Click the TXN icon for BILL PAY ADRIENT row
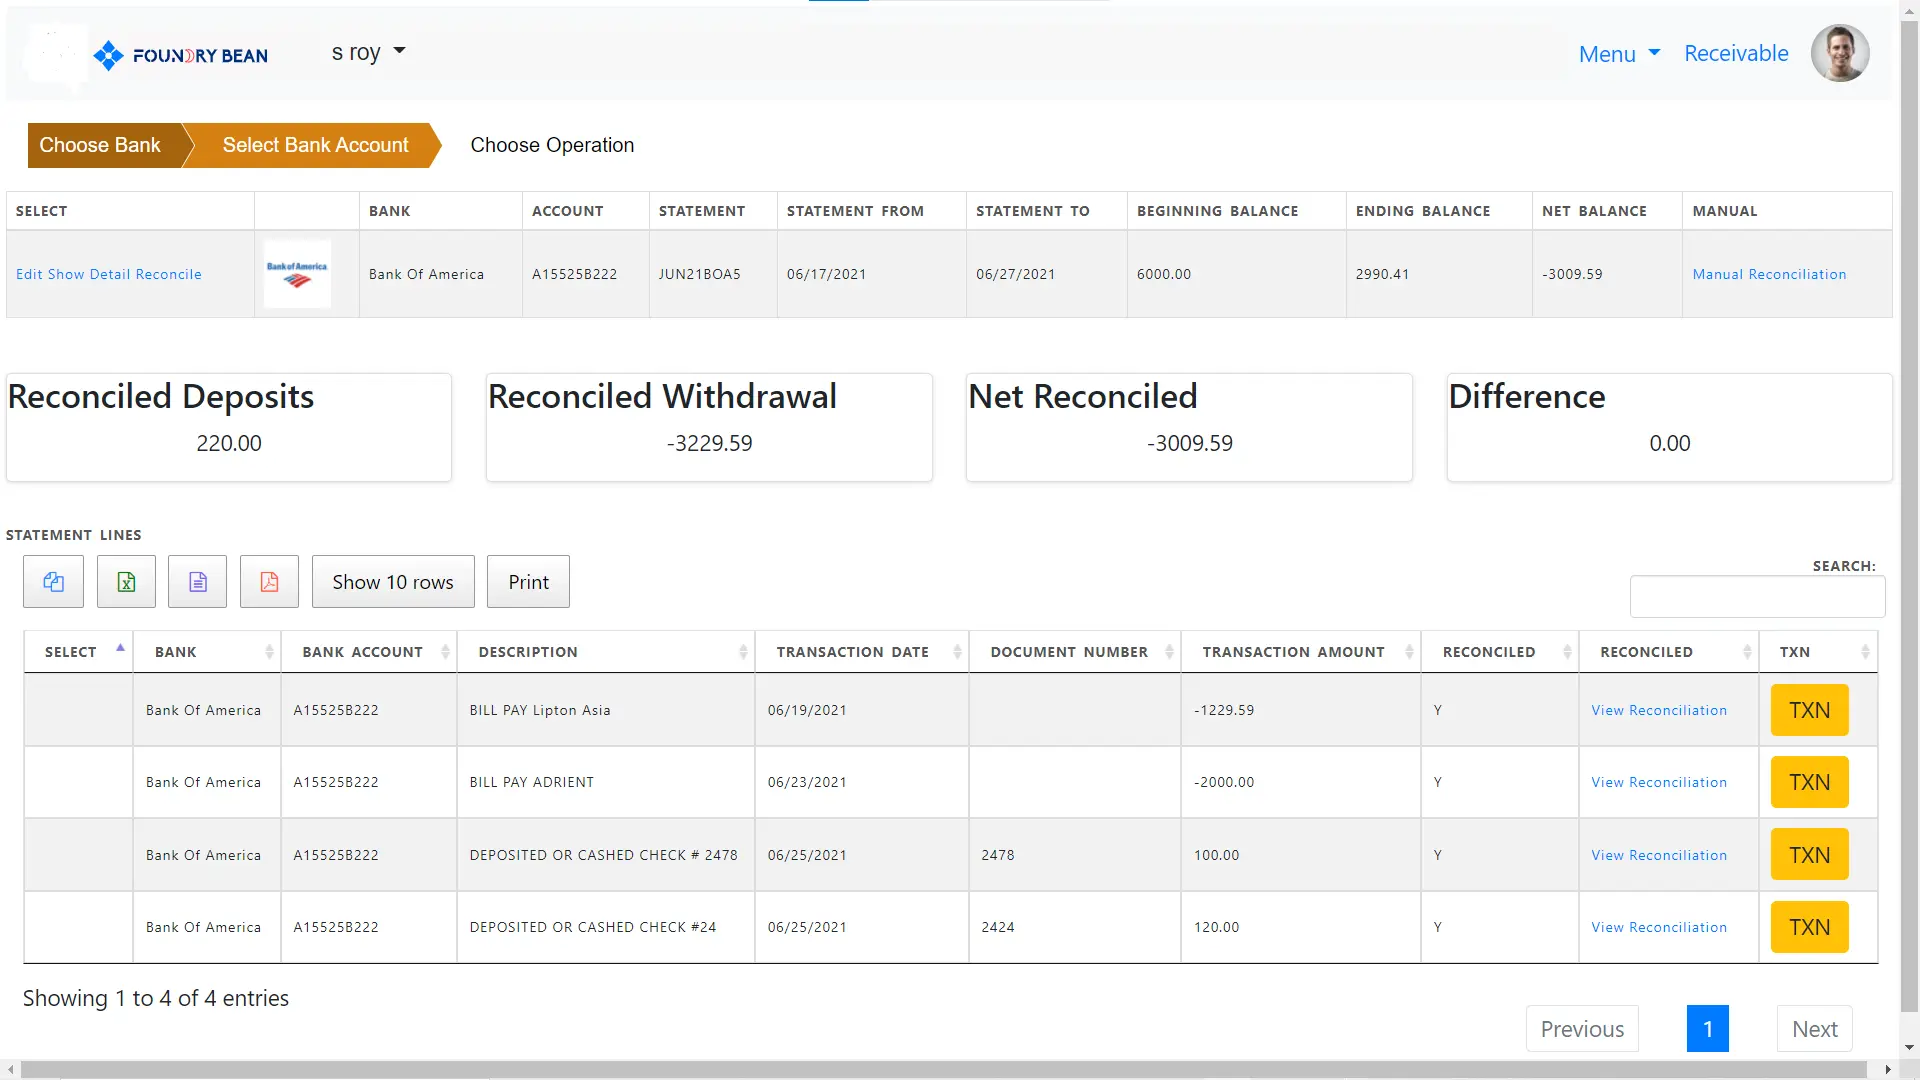This screenshot has height=1080, width=1920. 1808,782
